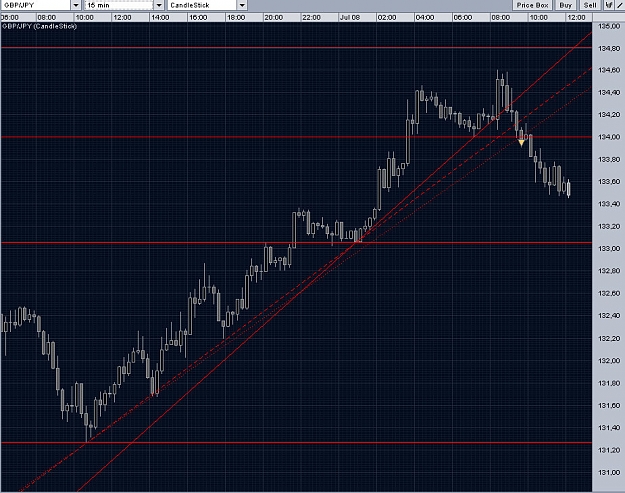Click the 132.60 price axis label
Image resolution: width=625 pixels, height=493 pixels.
coord(609,293)
